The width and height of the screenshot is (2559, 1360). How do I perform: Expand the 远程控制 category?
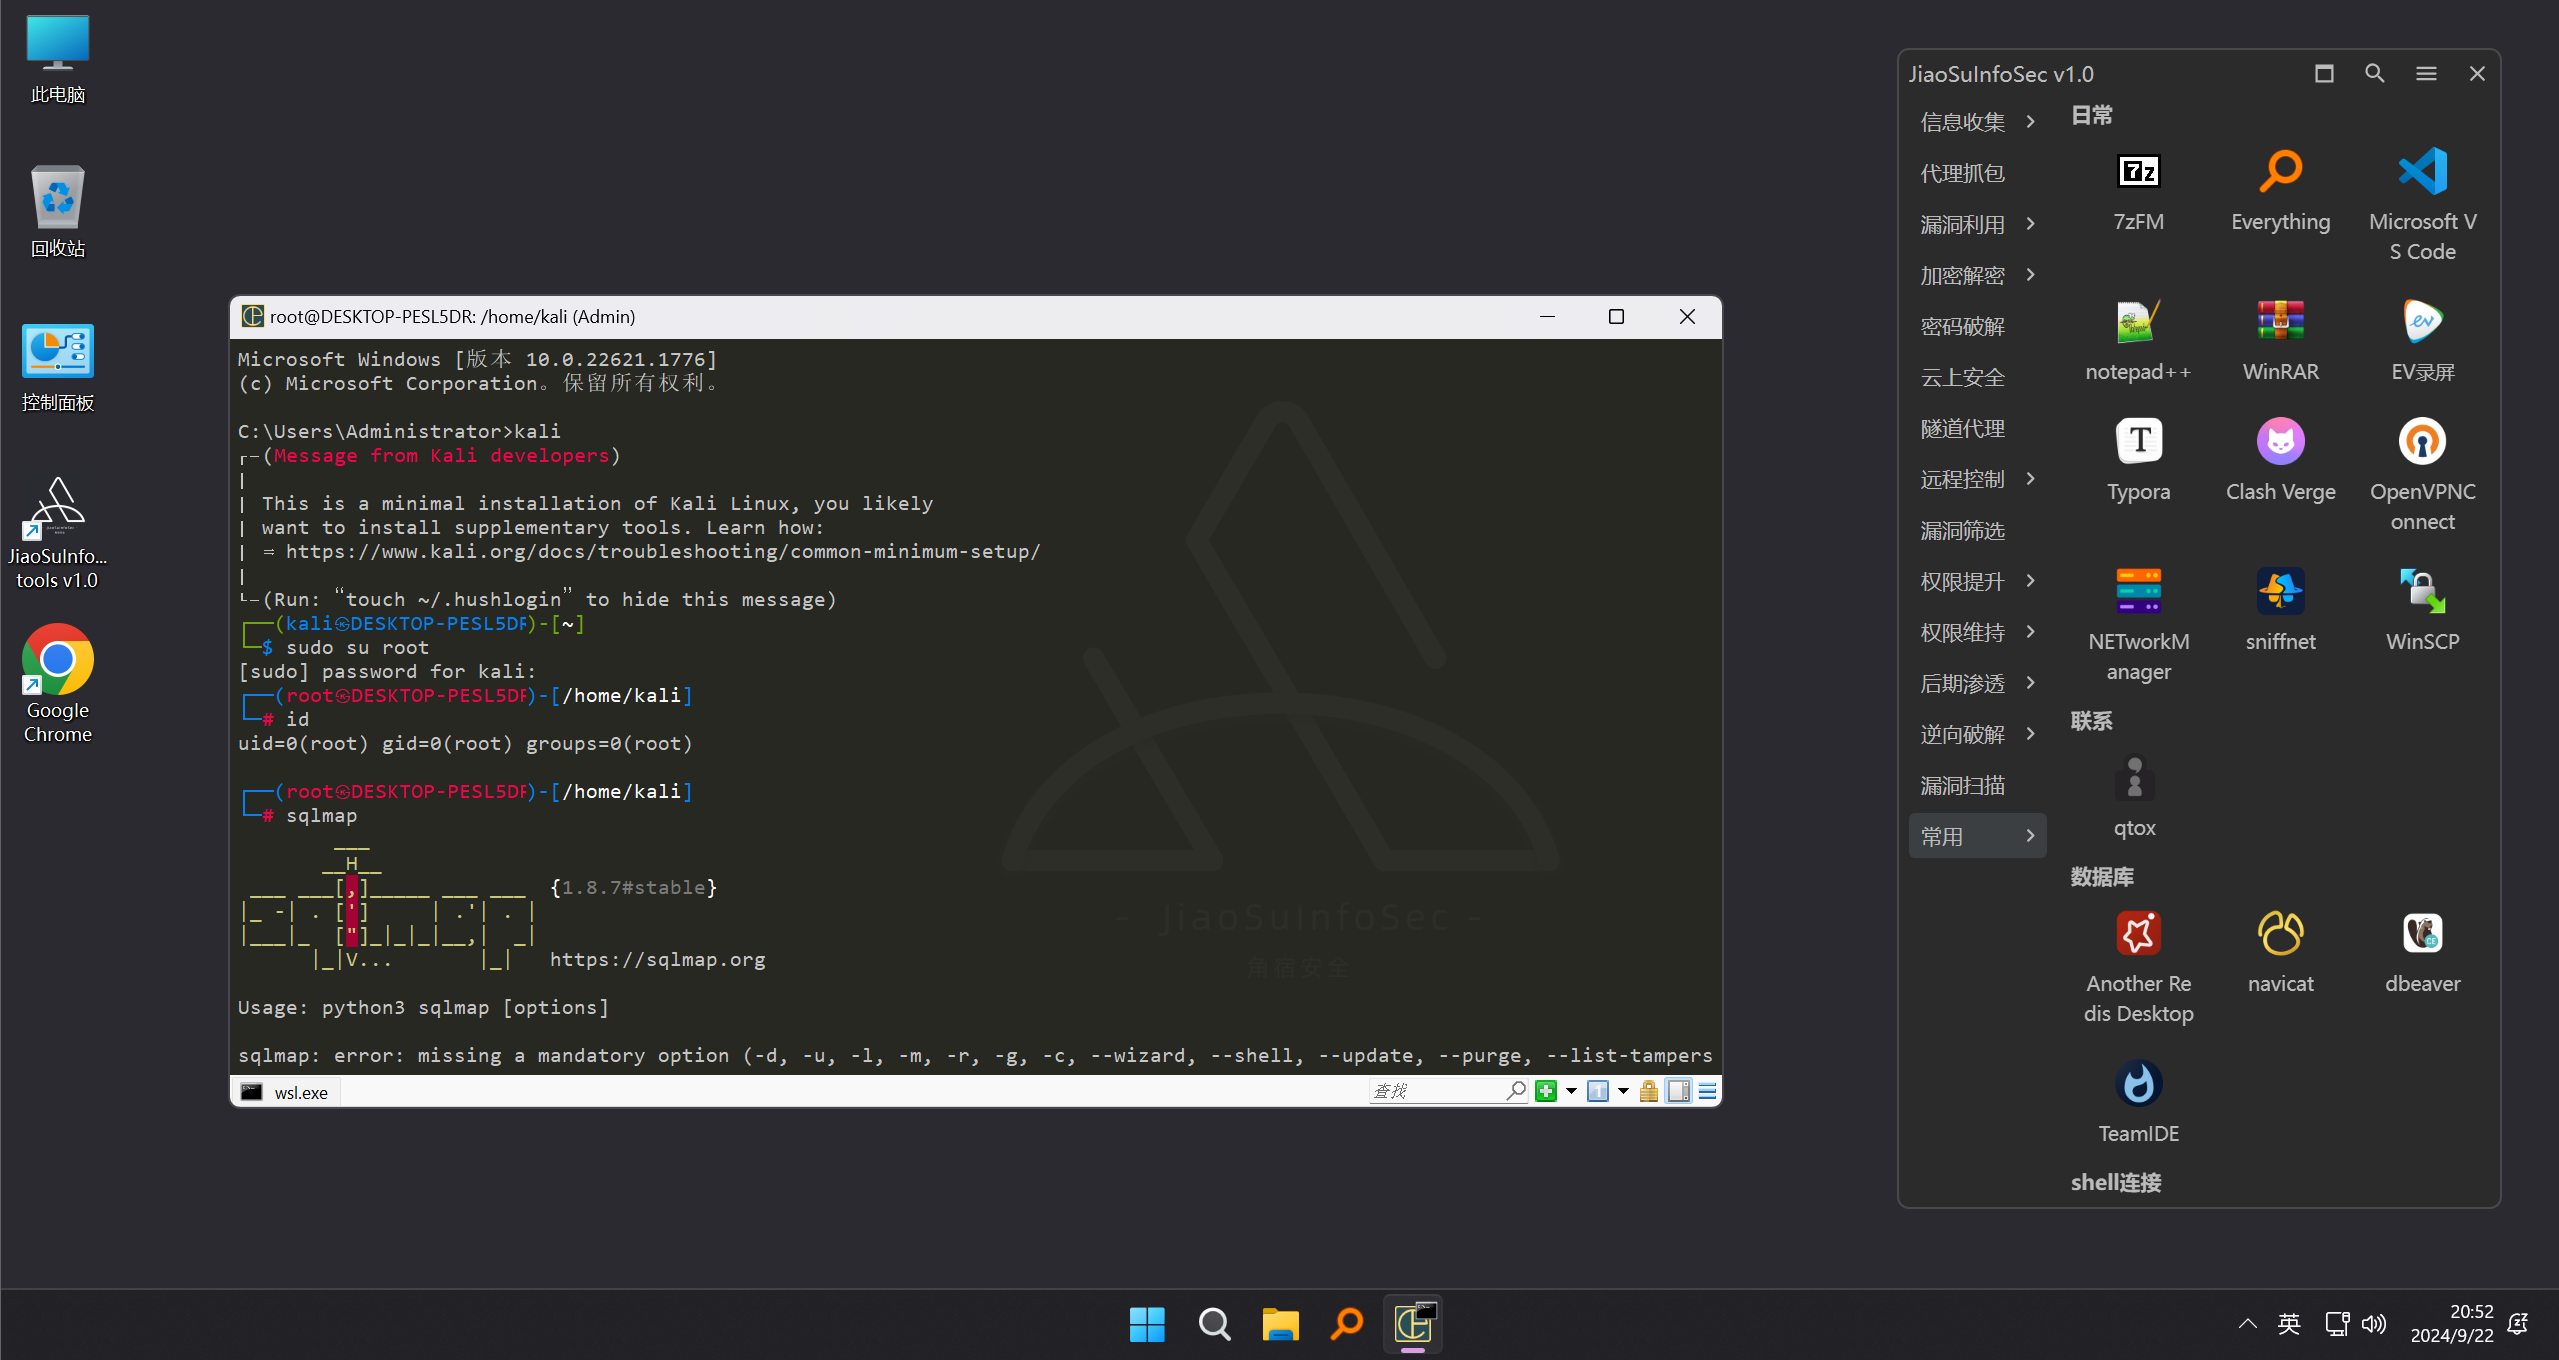click(x=1977, y=479)
